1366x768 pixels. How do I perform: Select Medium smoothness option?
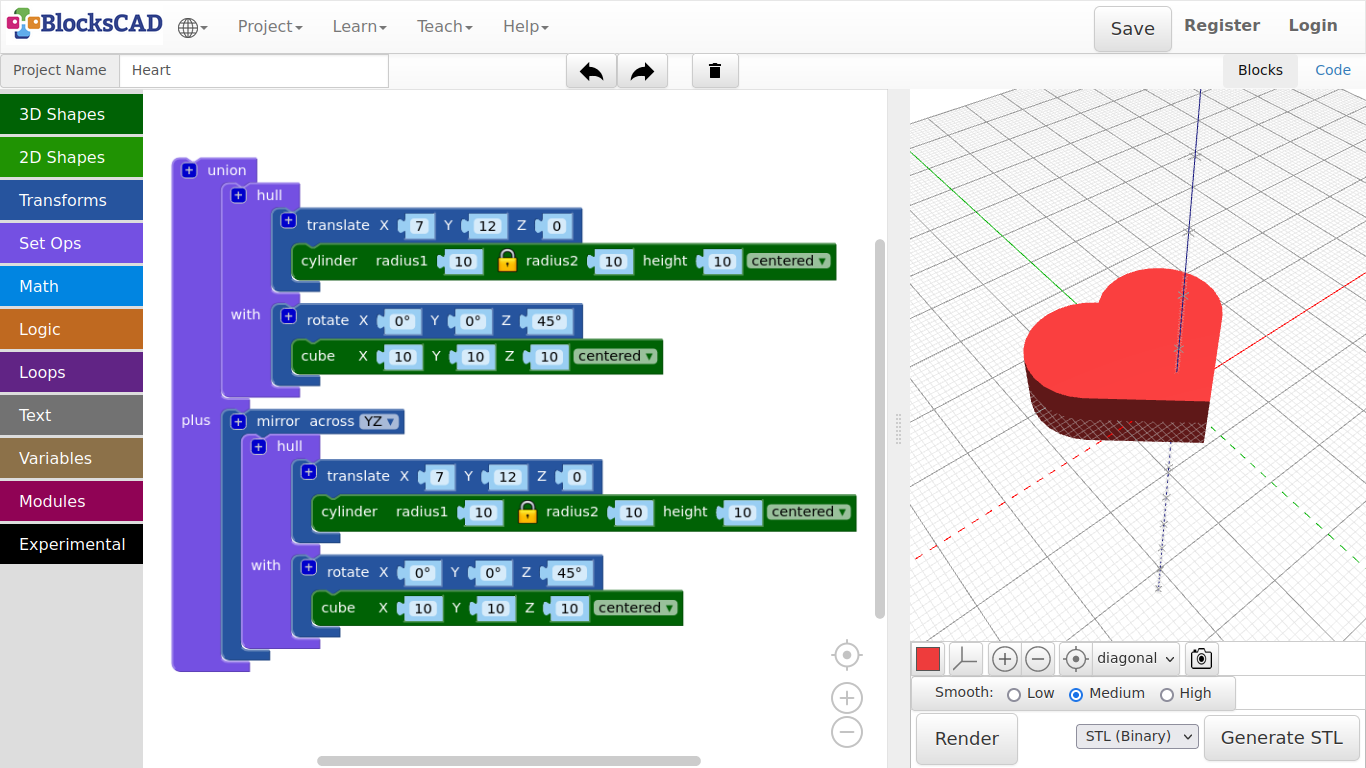(x=1076, y=694)
